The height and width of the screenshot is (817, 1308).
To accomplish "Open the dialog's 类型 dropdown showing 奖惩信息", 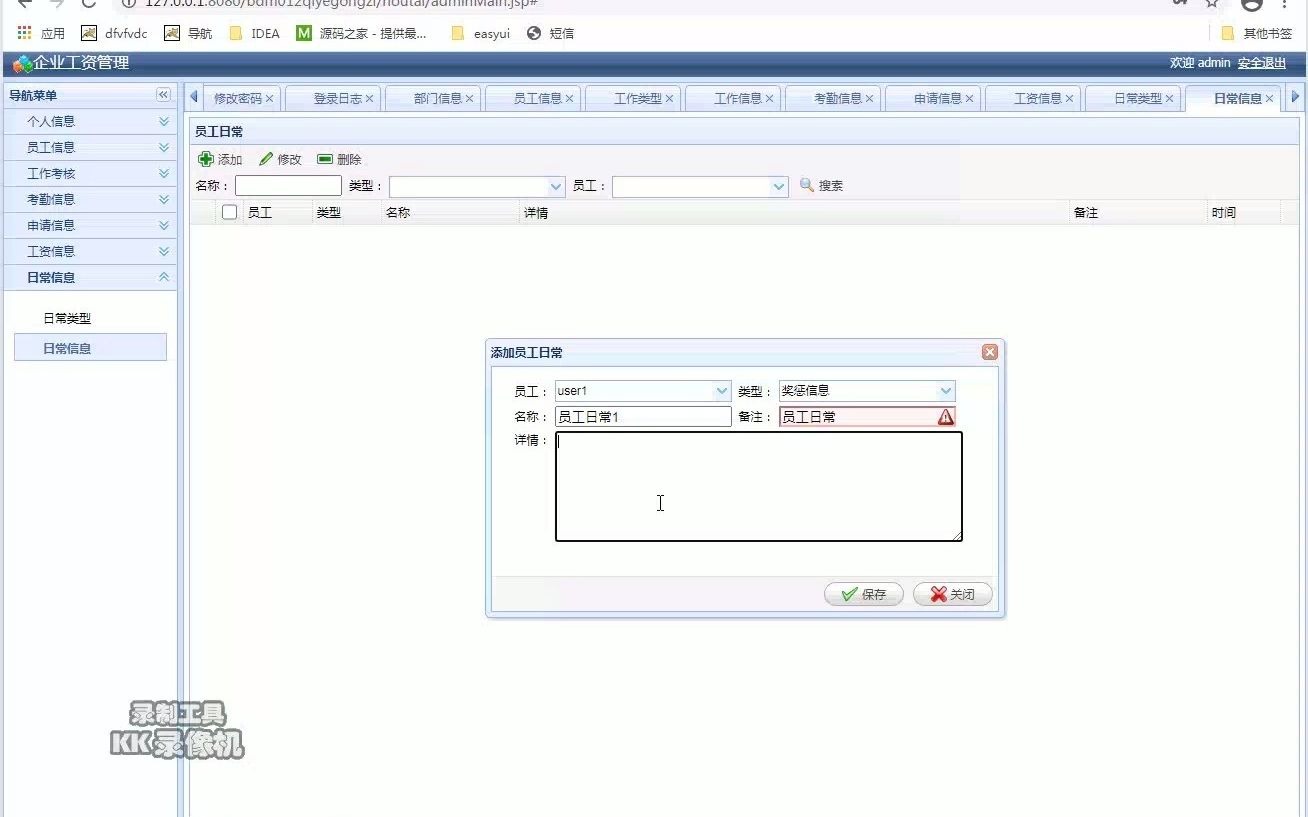I will click(946, 391).
